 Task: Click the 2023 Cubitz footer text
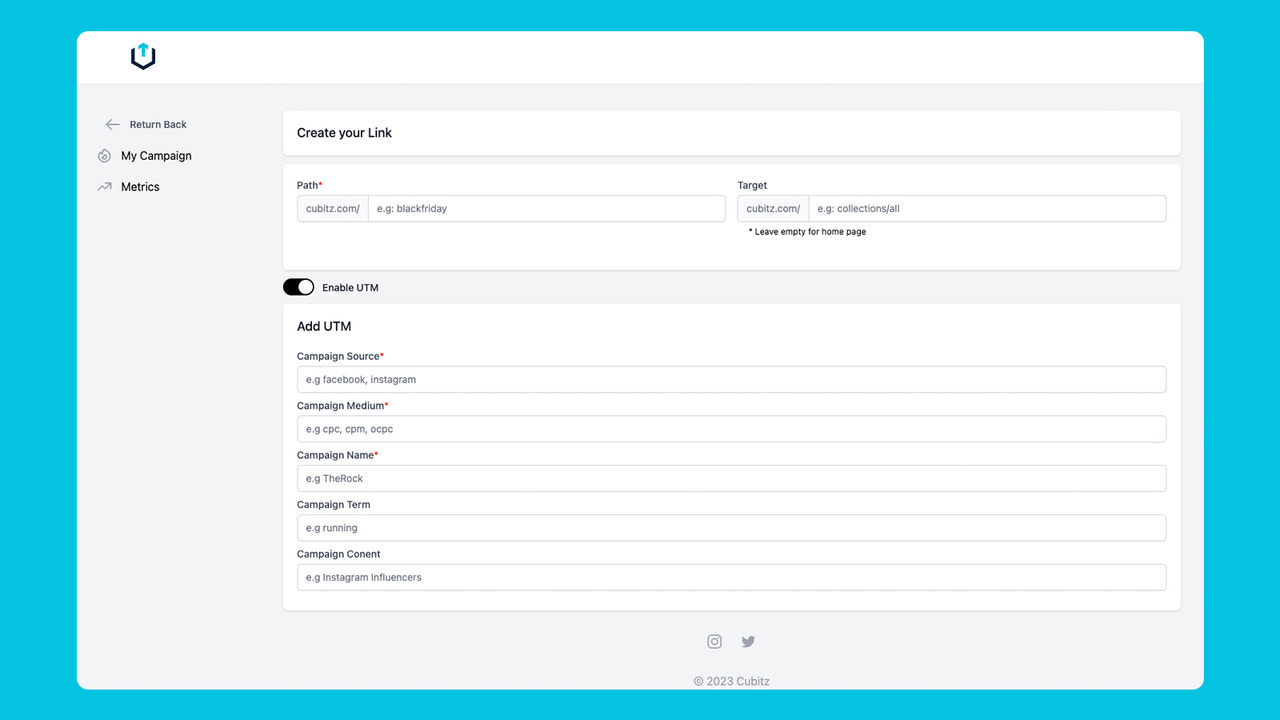(732, 681)
